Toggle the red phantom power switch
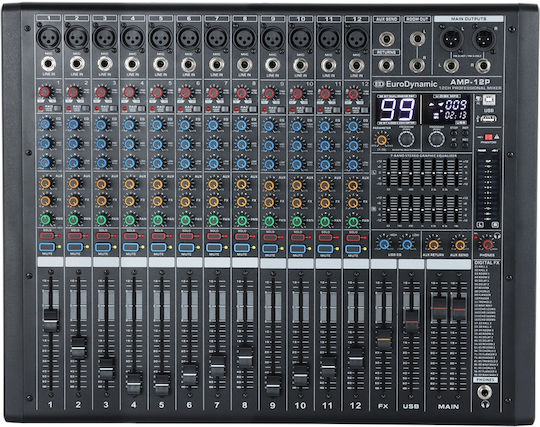 (x=488, y=137)
